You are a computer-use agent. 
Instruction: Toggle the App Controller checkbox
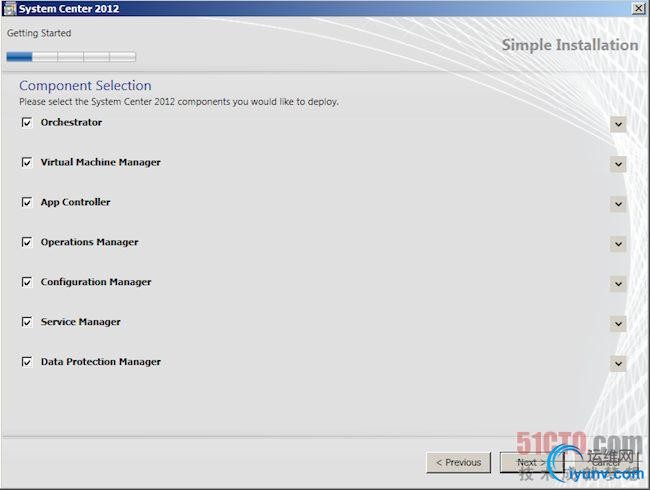point(27,202)
